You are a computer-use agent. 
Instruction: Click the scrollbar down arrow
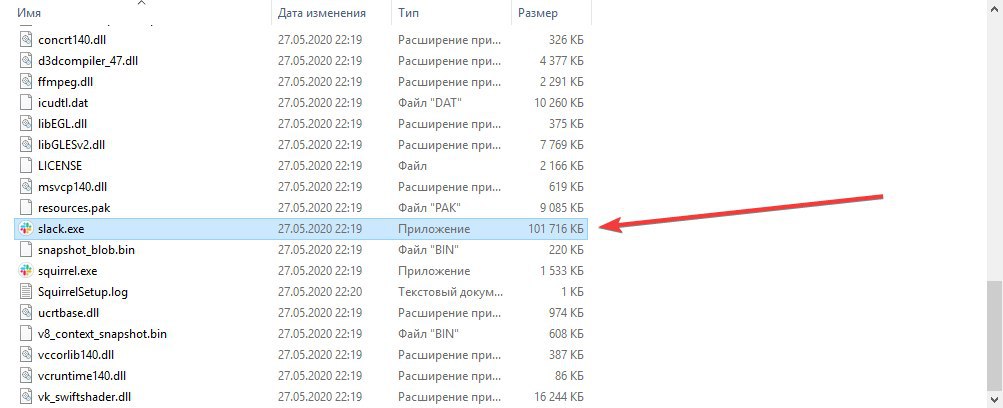pos(995,400)
